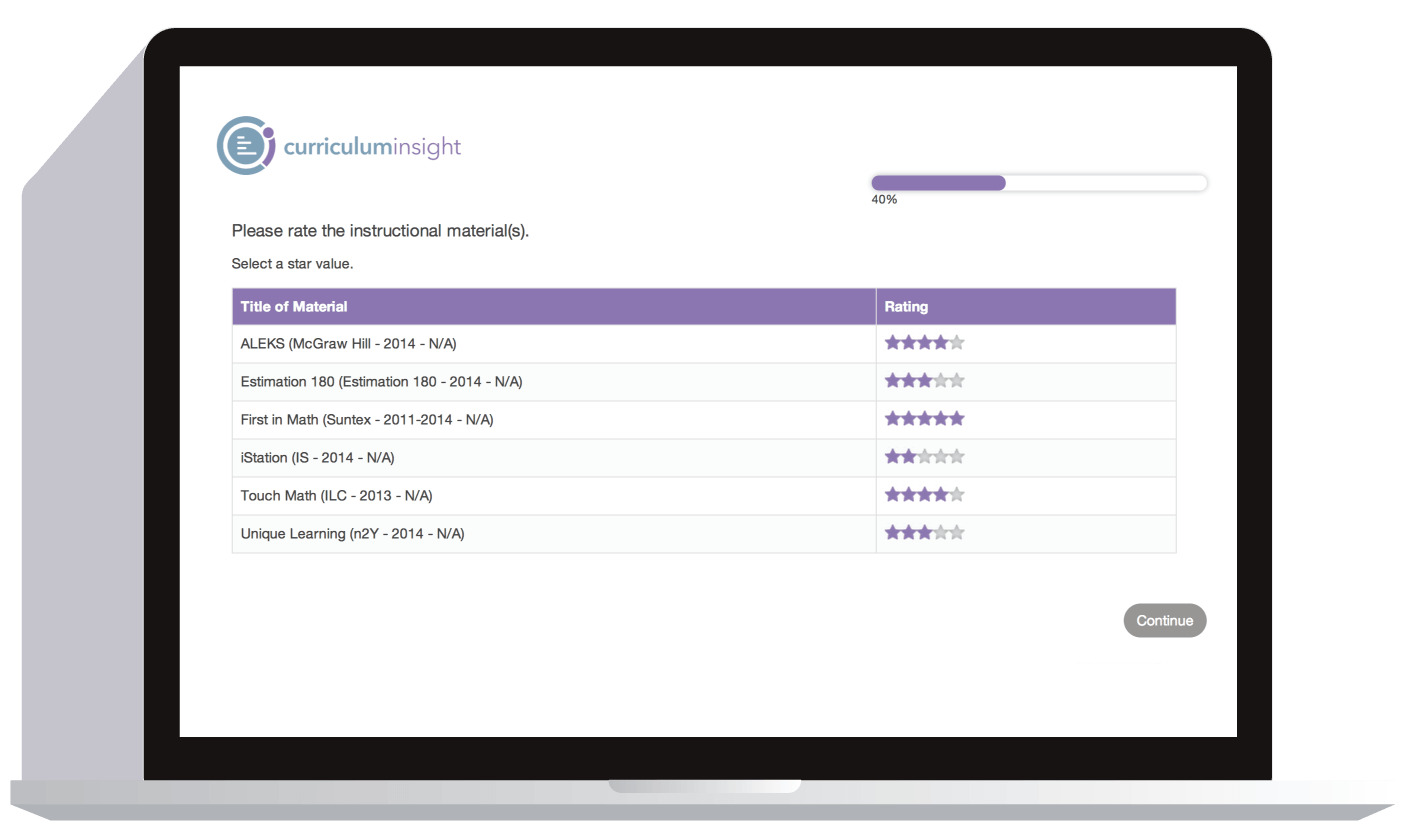Give Touch Math a one-star rating
Viewport: 1424px width, 838px height.
coord(893,495)
